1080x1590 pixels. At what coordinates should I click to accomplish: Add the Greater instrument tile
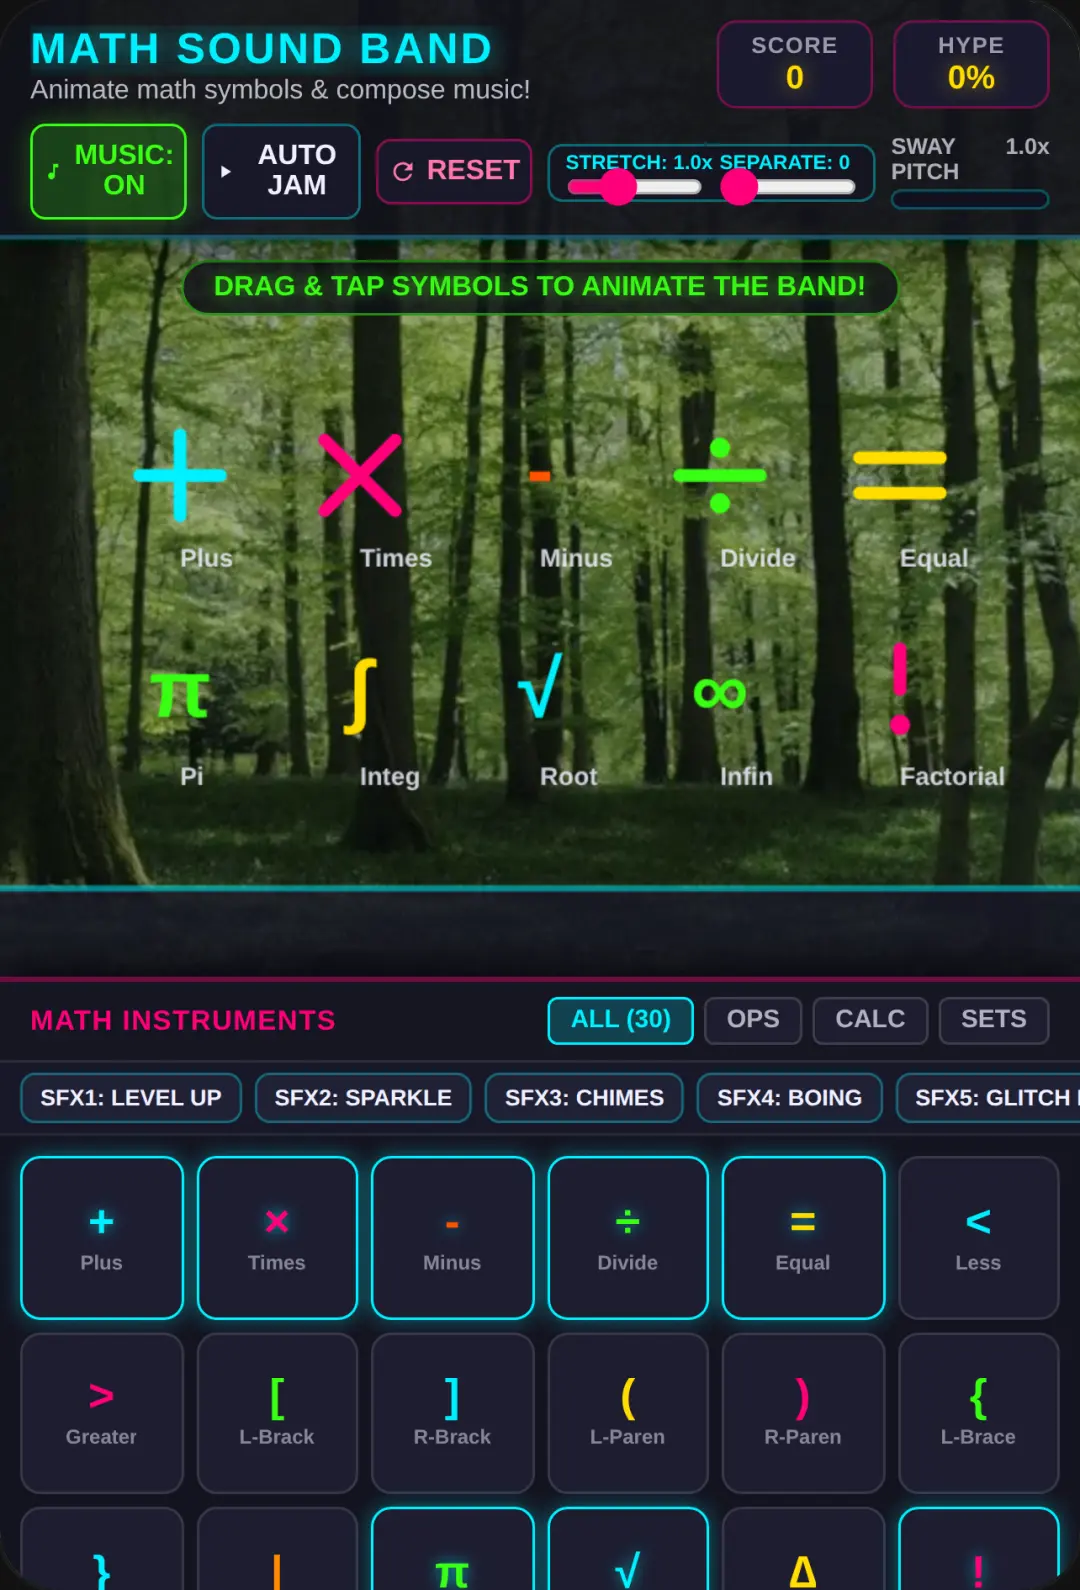(x=102, y=1413)
